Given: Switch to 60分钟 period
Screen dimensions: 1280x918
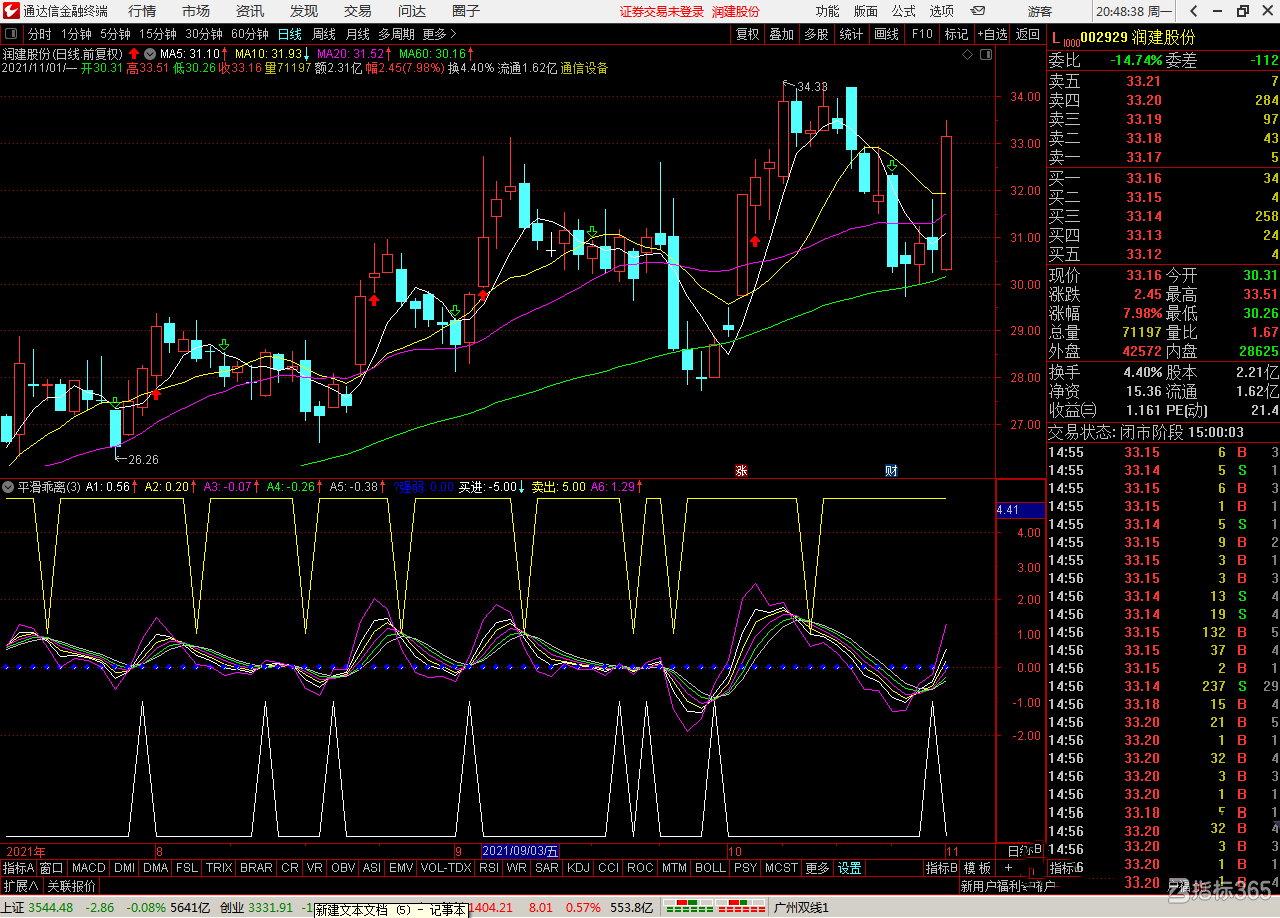Looking at the screenshot, I should click(x=250, y=34).
